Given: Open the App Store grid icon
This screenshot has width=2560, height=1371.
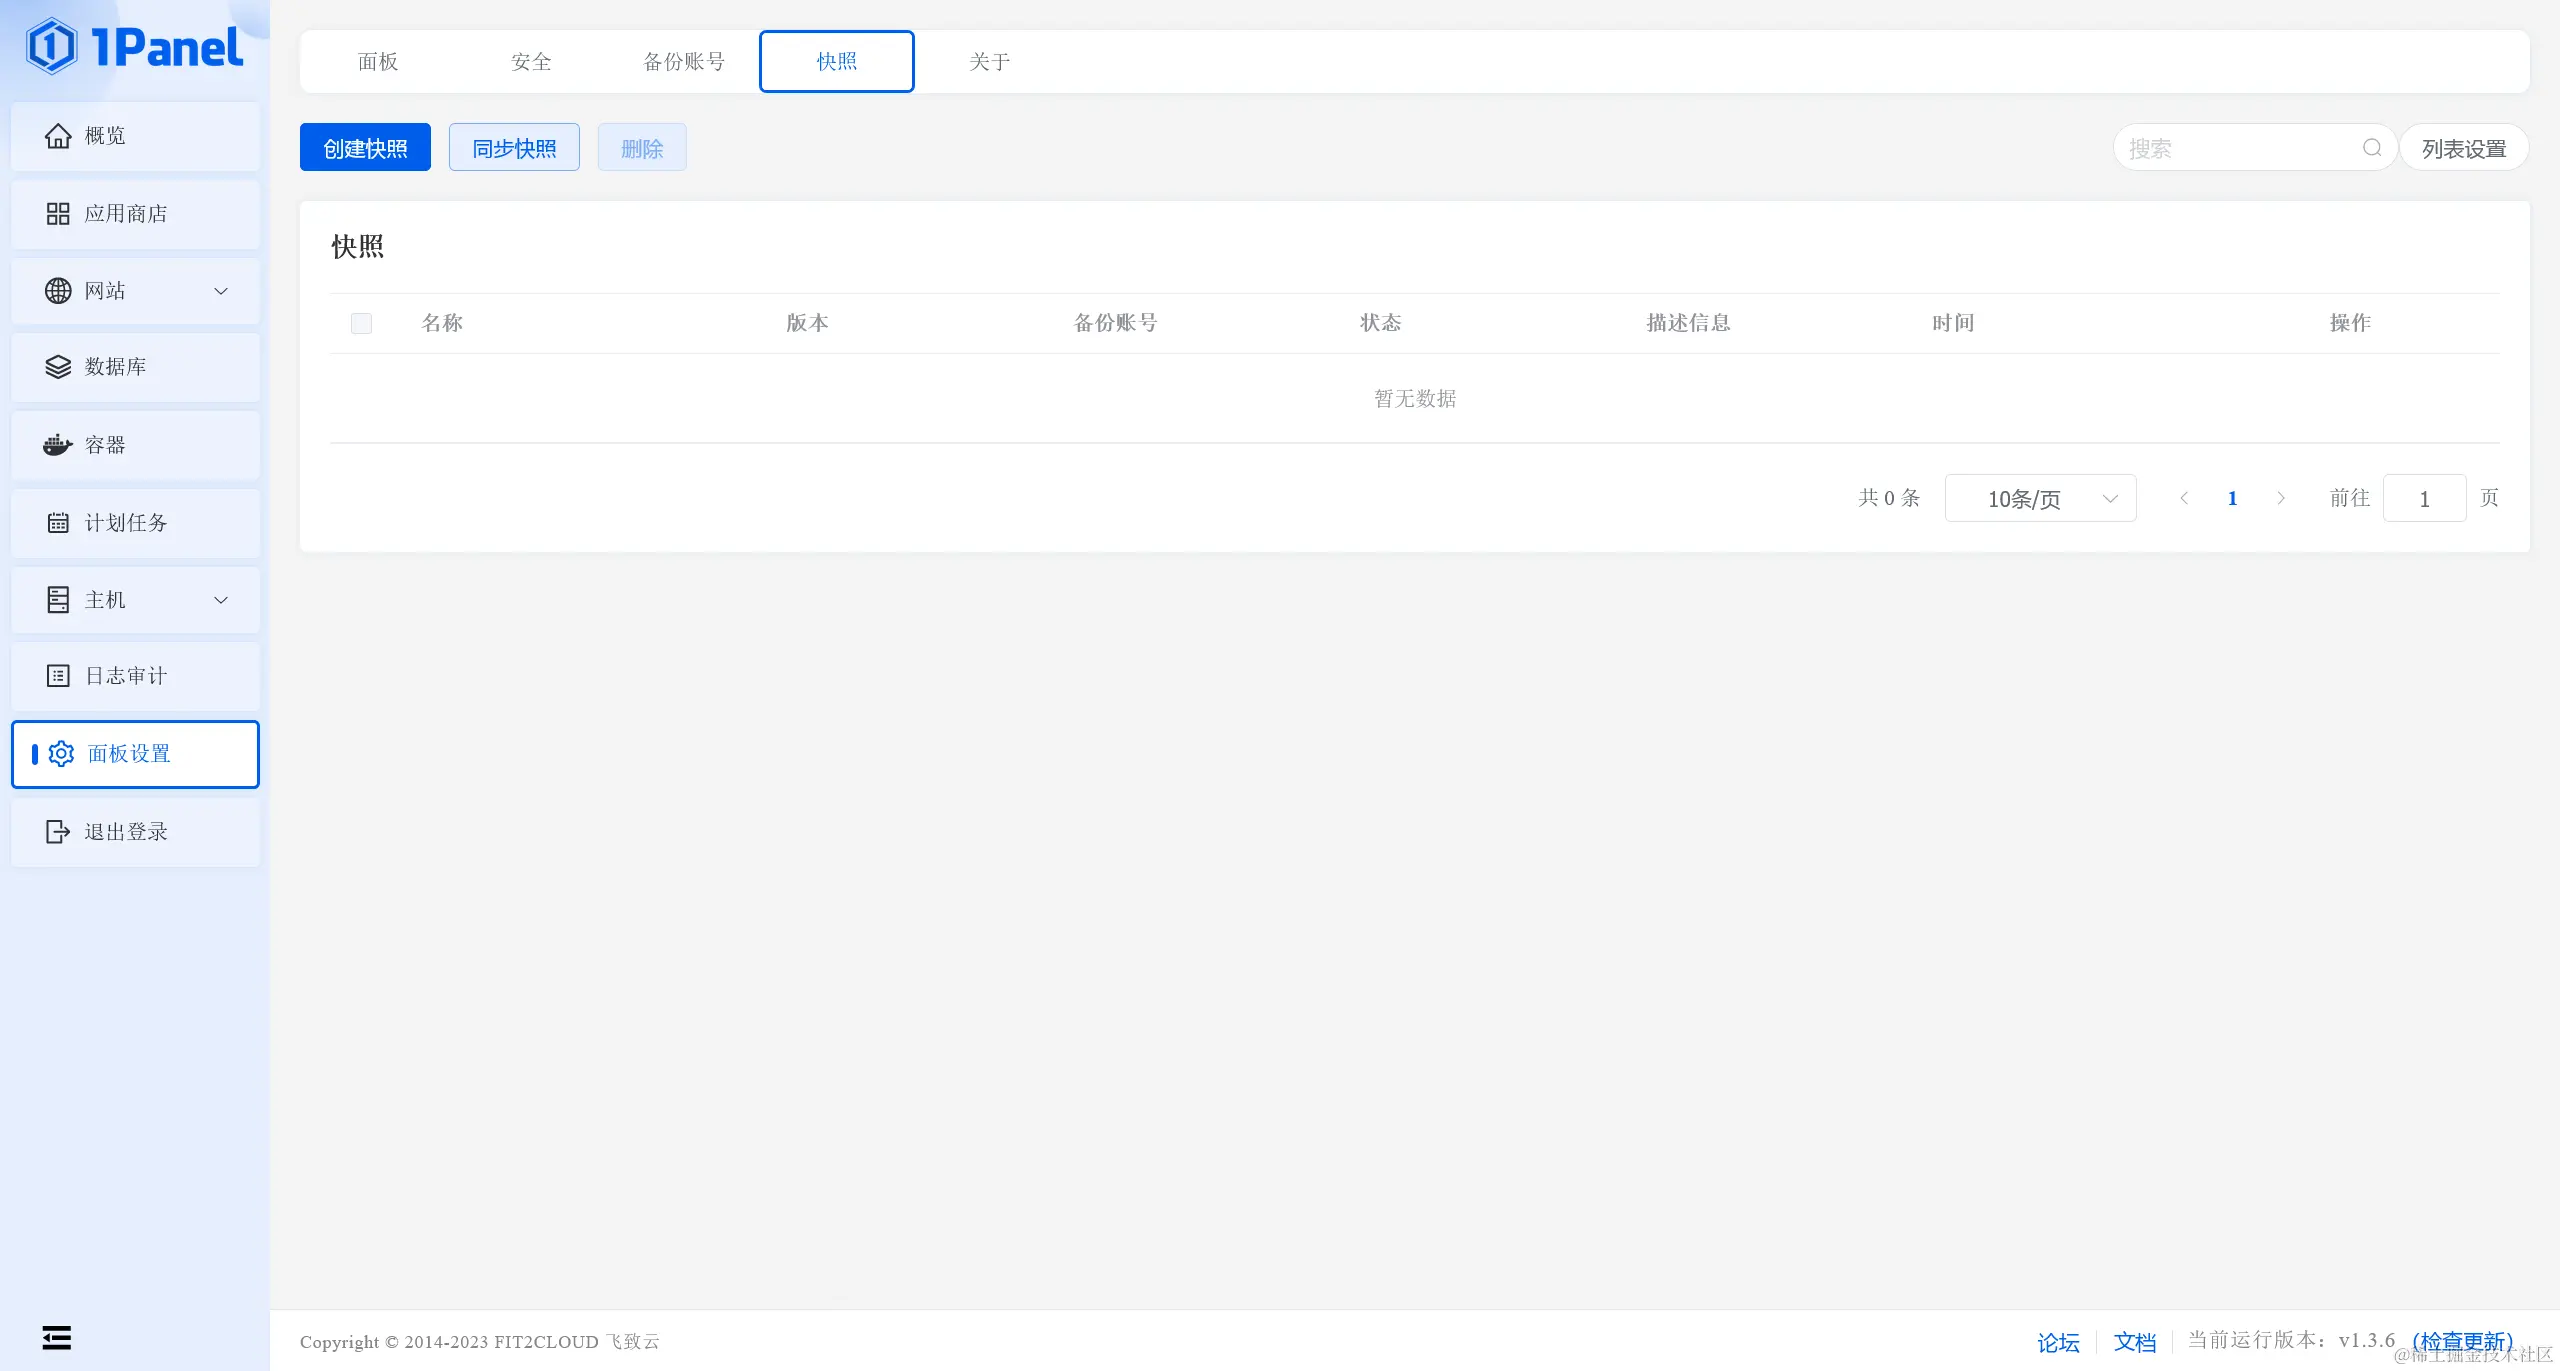Looking at the screenshot, I should [x=58, y=214].
